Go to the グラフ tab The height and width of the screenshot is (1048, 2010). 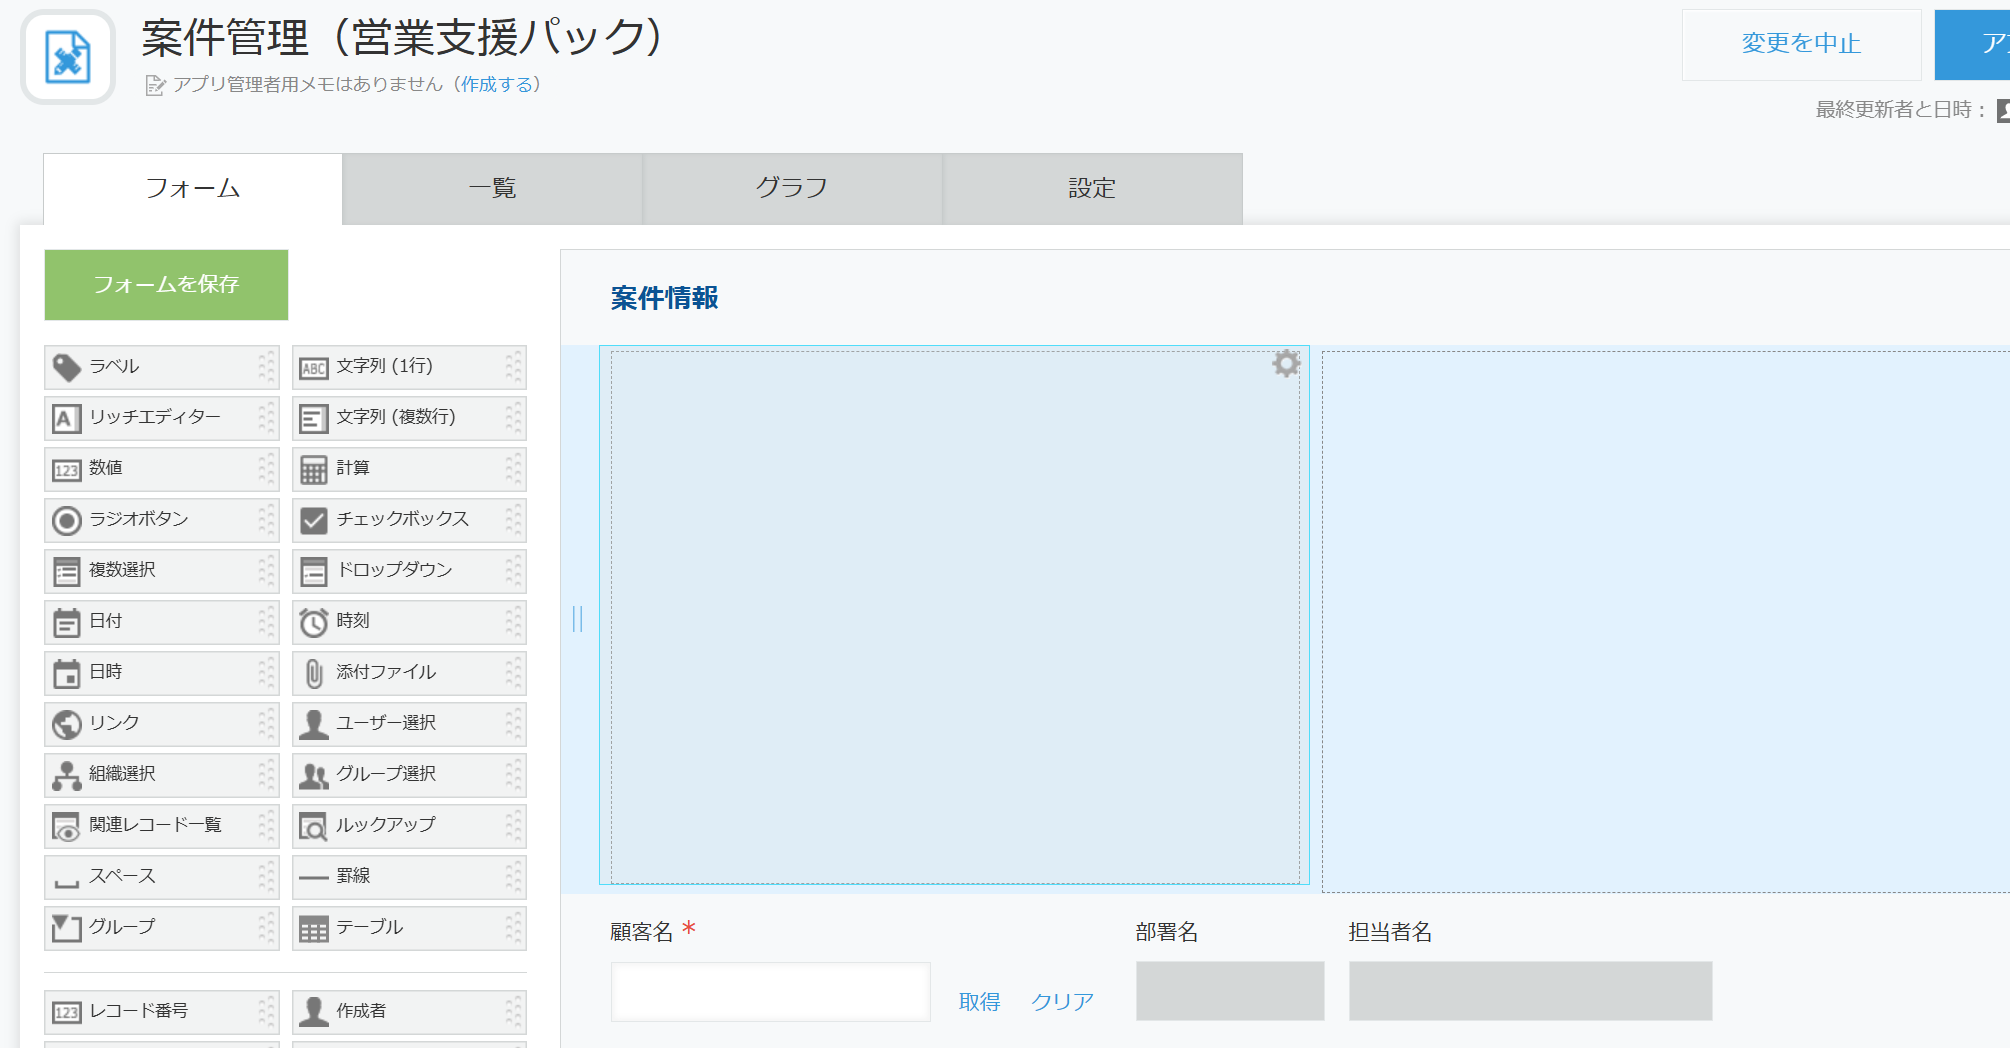tap(792, 188)
